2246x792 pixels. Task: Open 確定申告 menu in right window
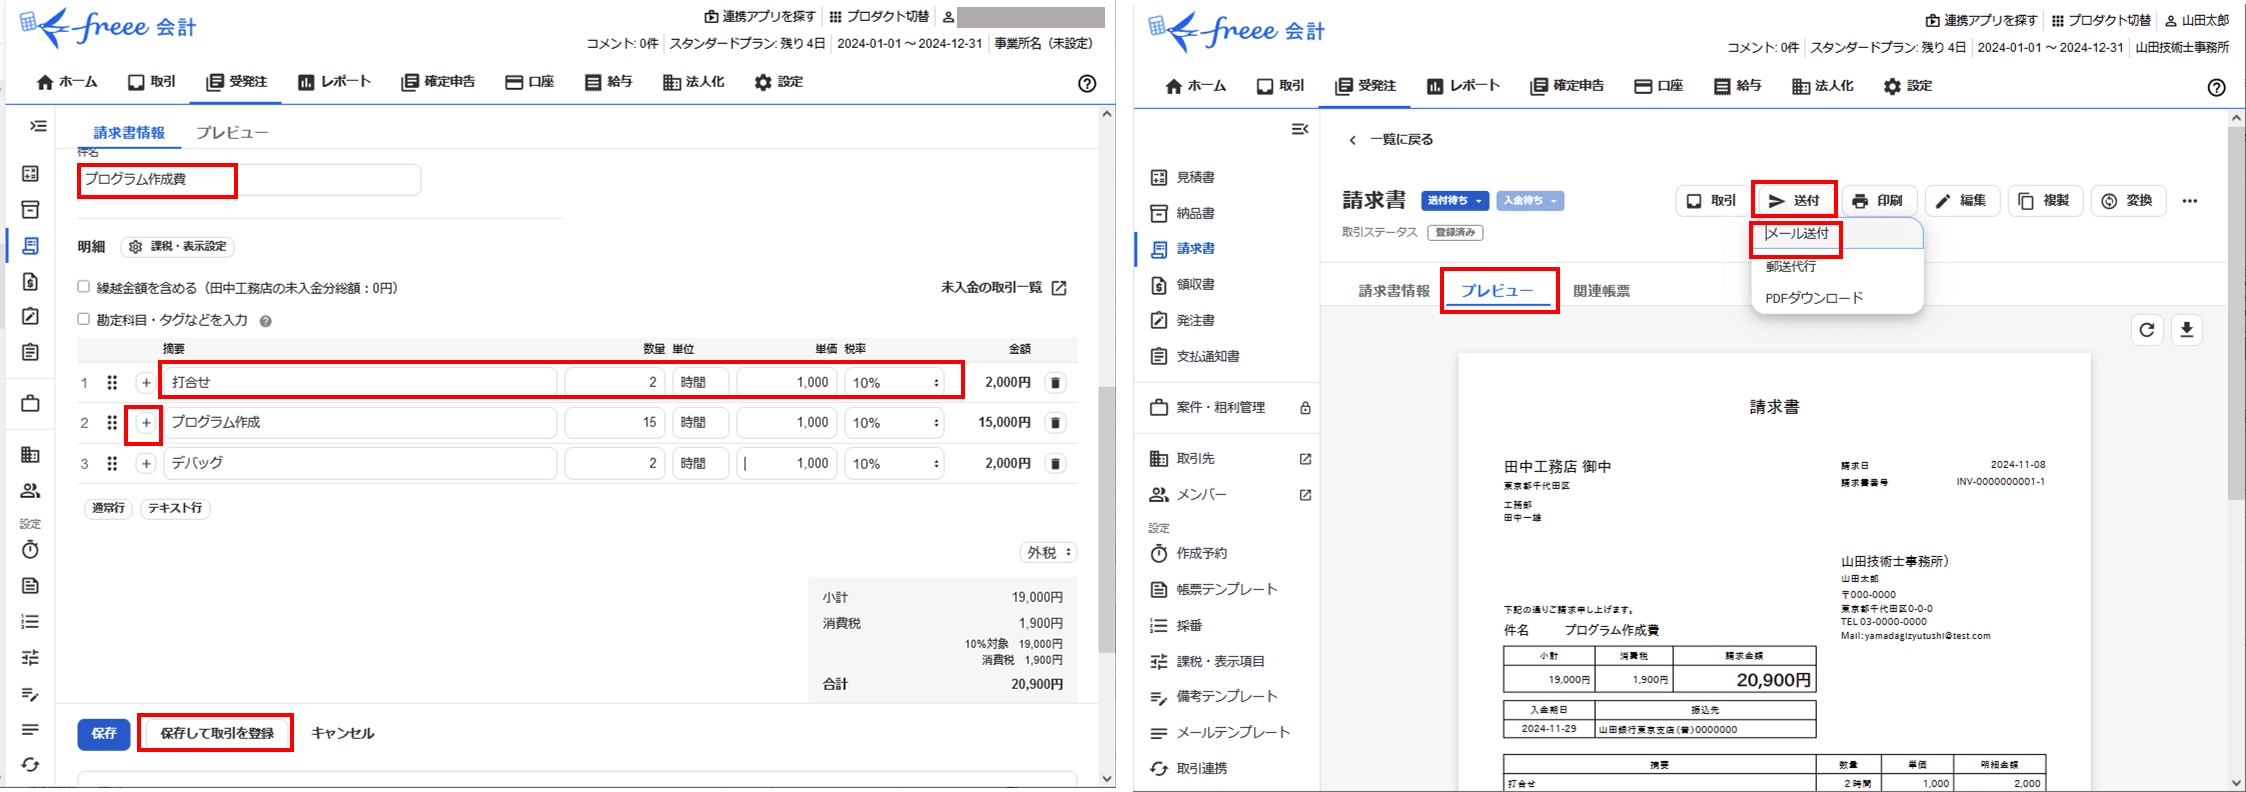[1566, 86]
